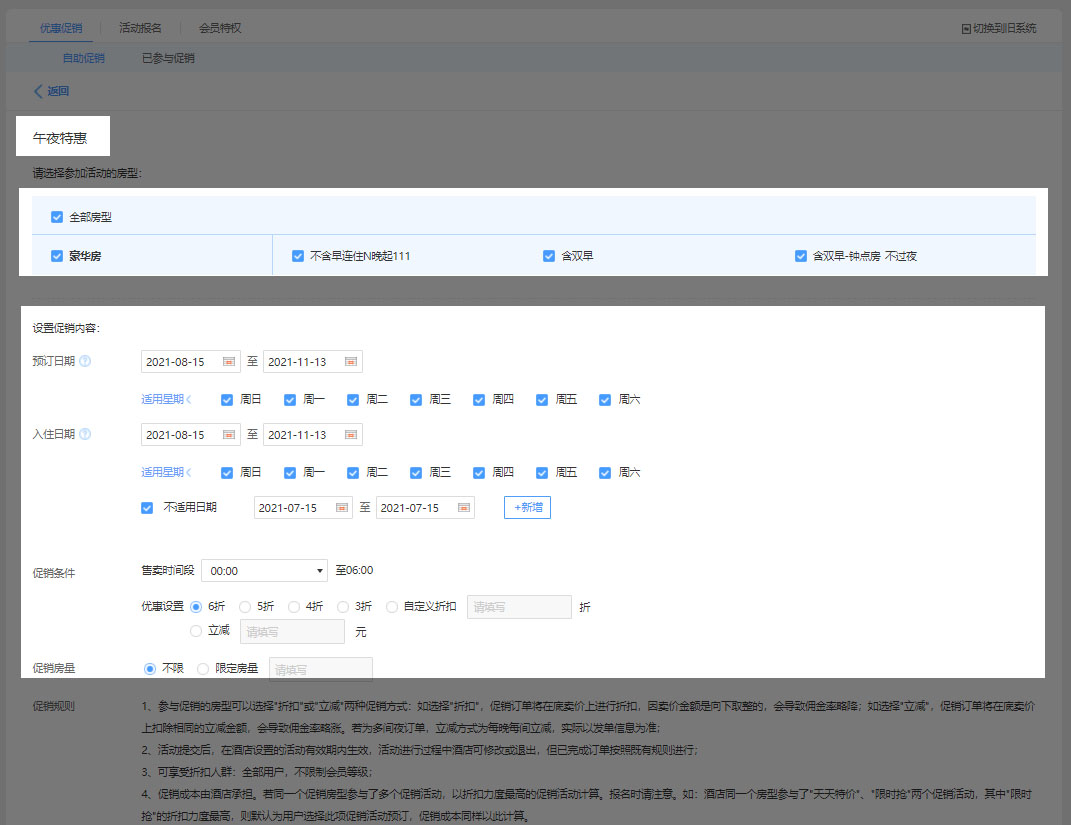This screenshot has width=1071, height=825.
Task: Toggle the 不适用日期 checkbox
Action: [x=147, y=508]
